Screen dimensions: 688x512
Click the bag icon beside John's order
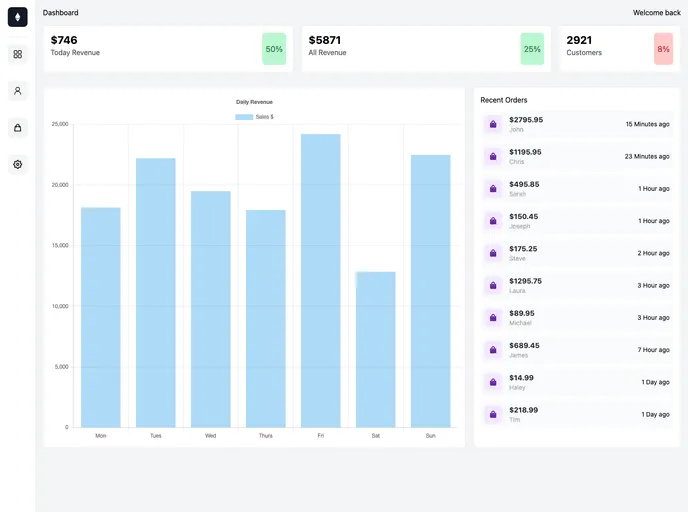click(492, 124)
